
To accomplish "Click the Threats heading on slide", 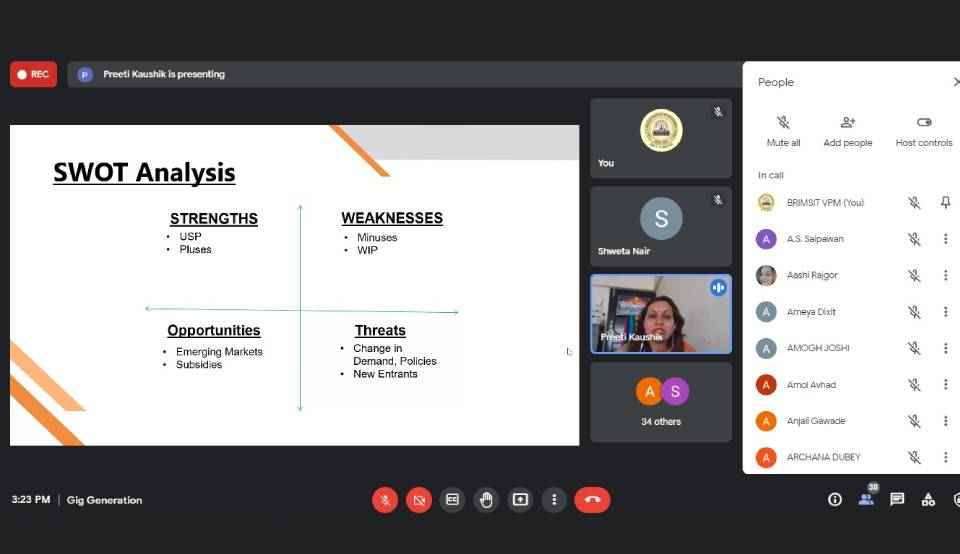I will point(380,331).
